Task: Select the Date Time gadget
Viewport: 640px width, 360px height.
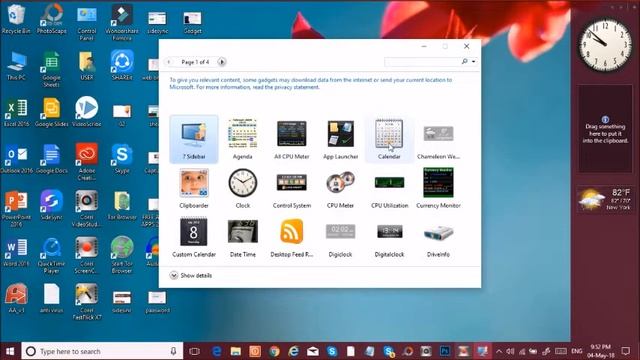Action: 242,237
